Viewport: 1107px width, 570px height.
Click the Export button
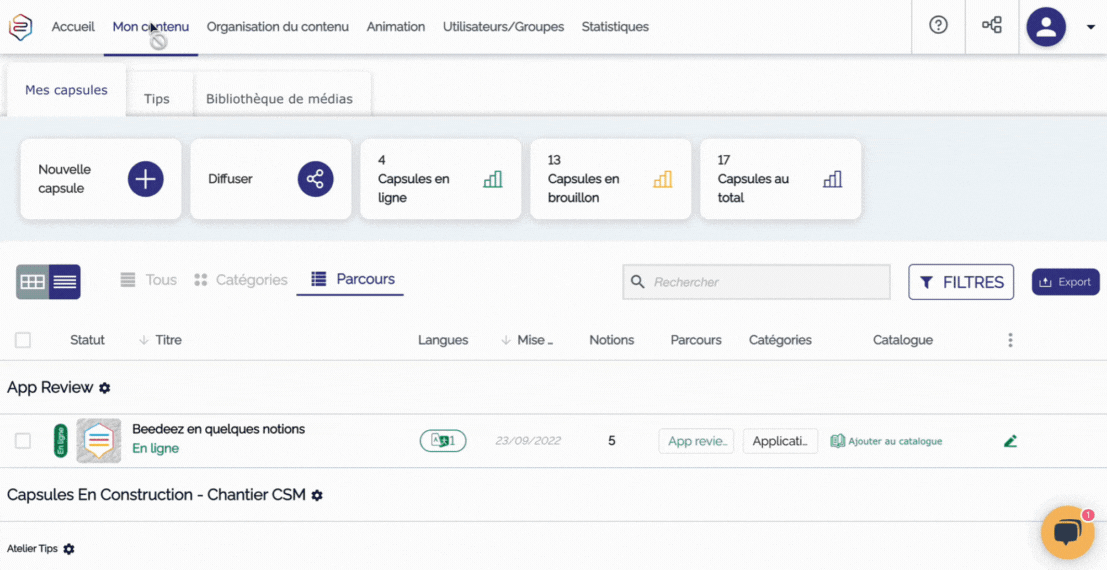[1065, 282]
